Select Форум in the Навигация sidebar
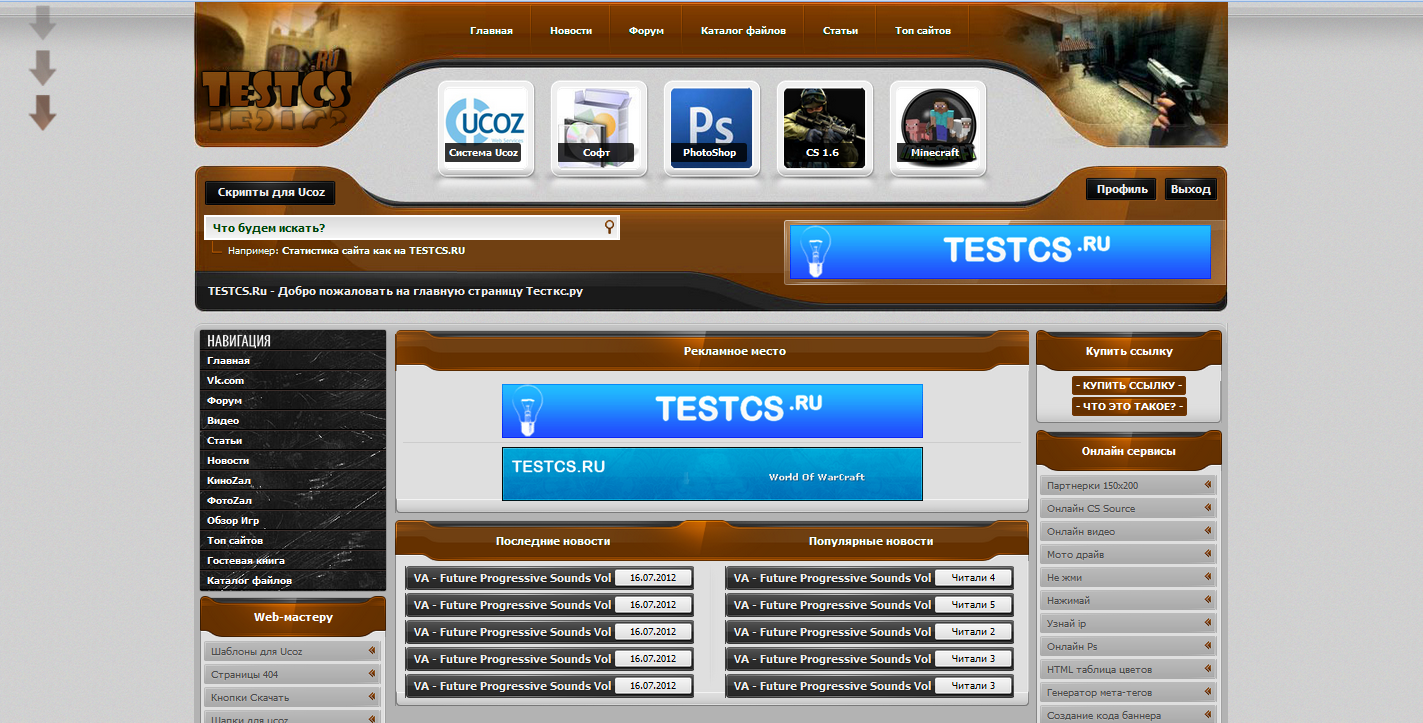The width and height of the screenshot is (1423, 723). point(292,400)
